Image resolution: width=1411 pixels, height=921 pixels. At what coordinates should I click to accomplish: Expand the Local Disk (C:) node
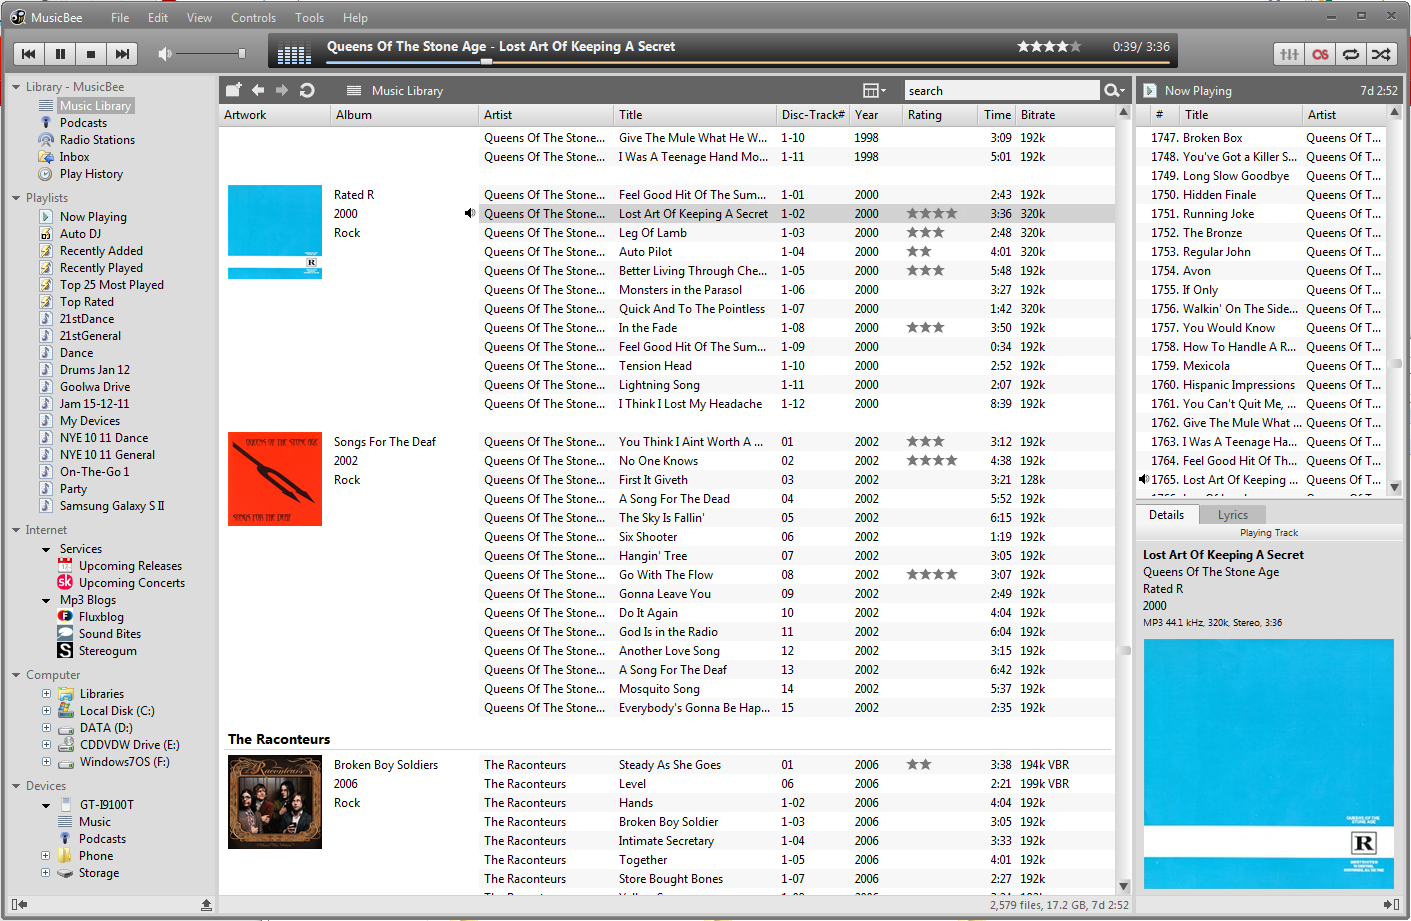coord(45,710)
